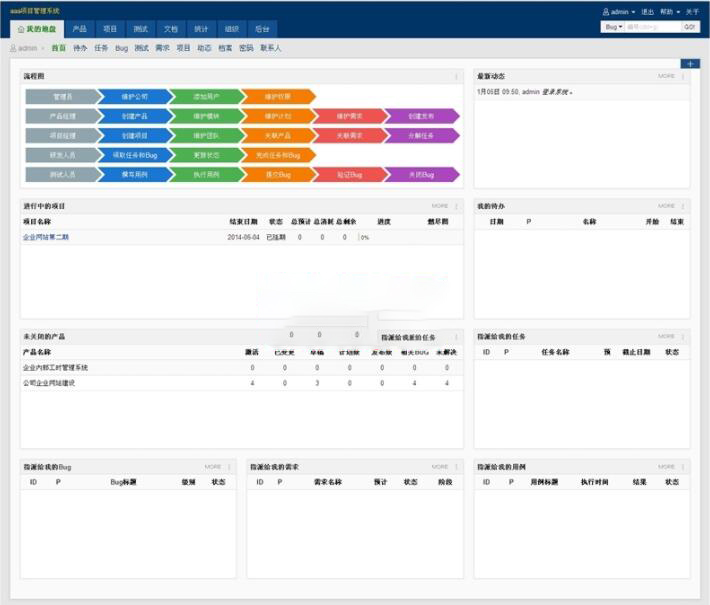This screenshot has width=710, height=605.
Task: Expand the admin user dropdown at top right
Action: (619, 12)
